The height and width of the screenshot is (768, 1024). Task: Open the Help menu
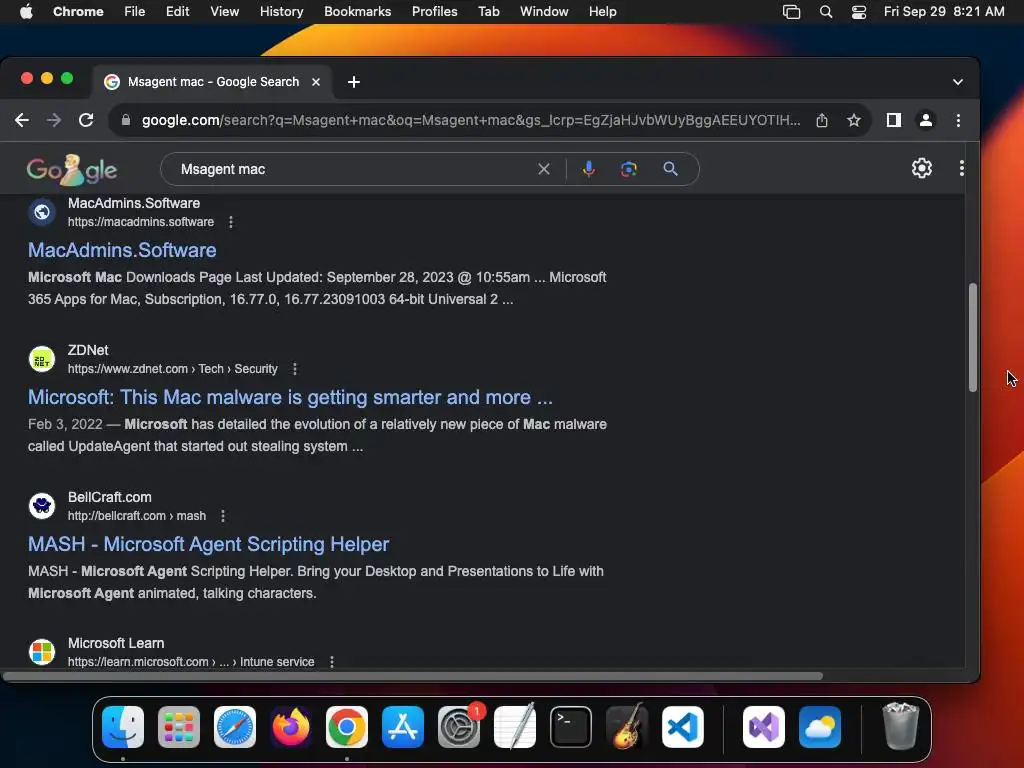click(602, 12)
